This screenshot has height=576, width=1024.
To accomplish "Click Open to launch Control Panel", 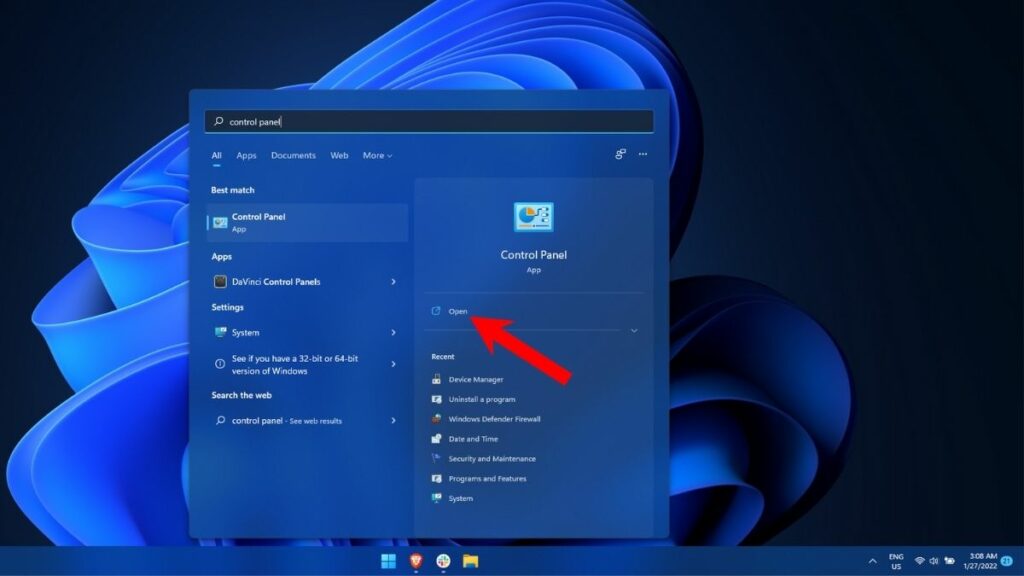I will coord(457,311).
